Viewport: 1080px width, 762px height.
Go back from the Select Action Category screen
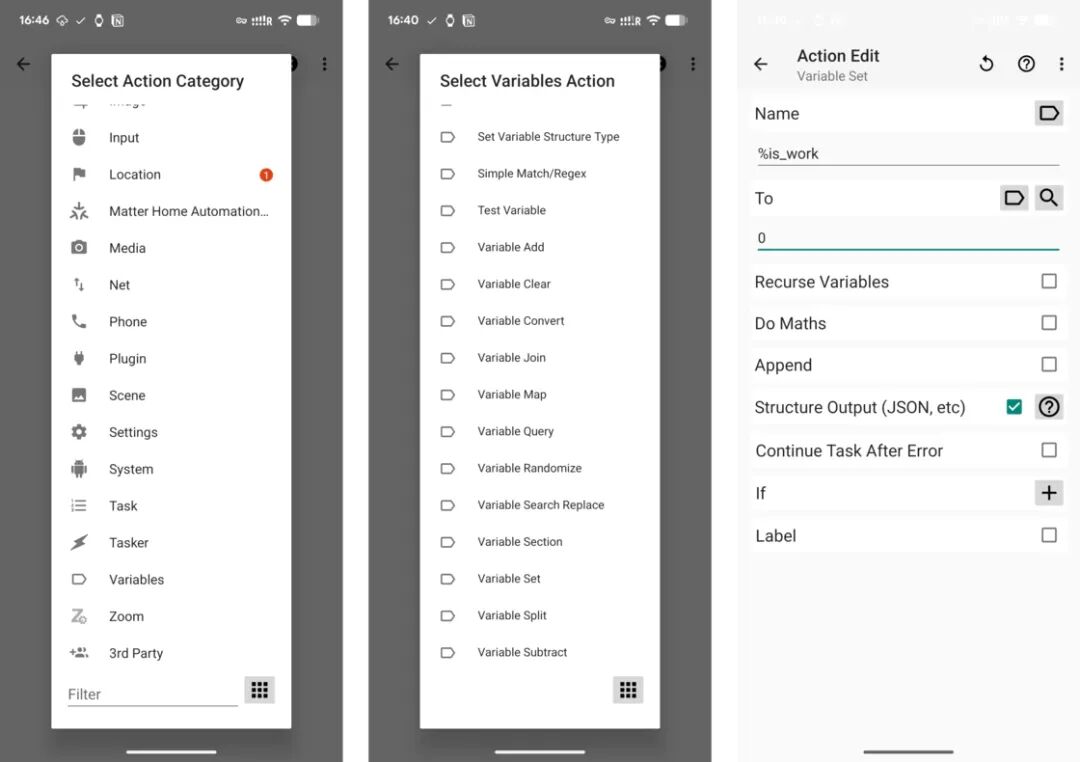[23, 64]
